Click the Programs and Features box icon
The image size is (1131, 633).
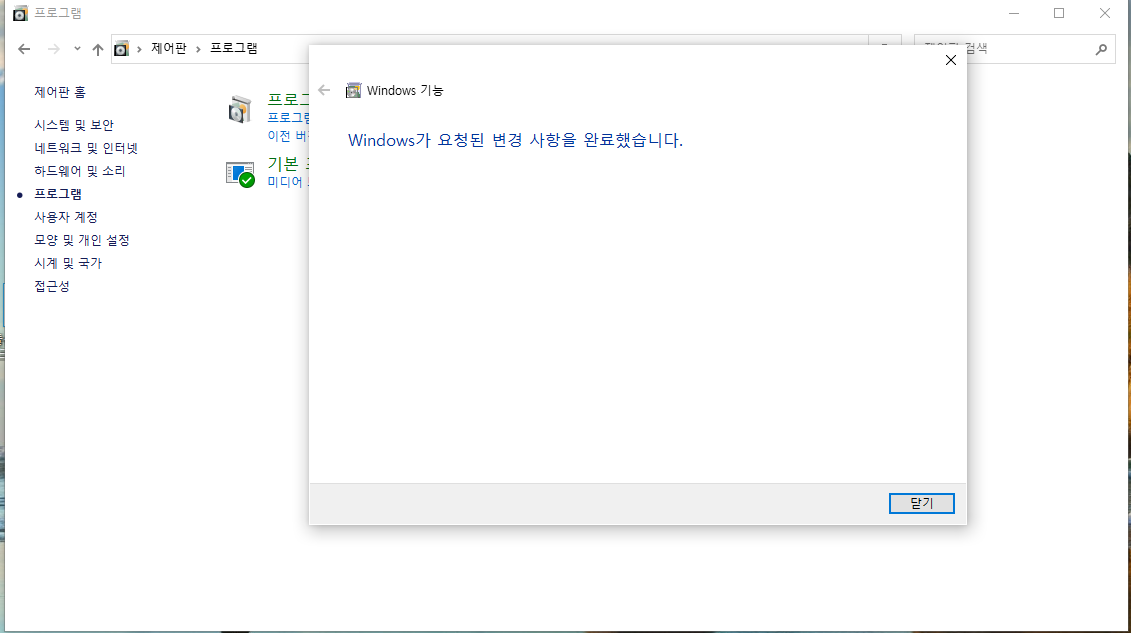[x=239, y=110]
